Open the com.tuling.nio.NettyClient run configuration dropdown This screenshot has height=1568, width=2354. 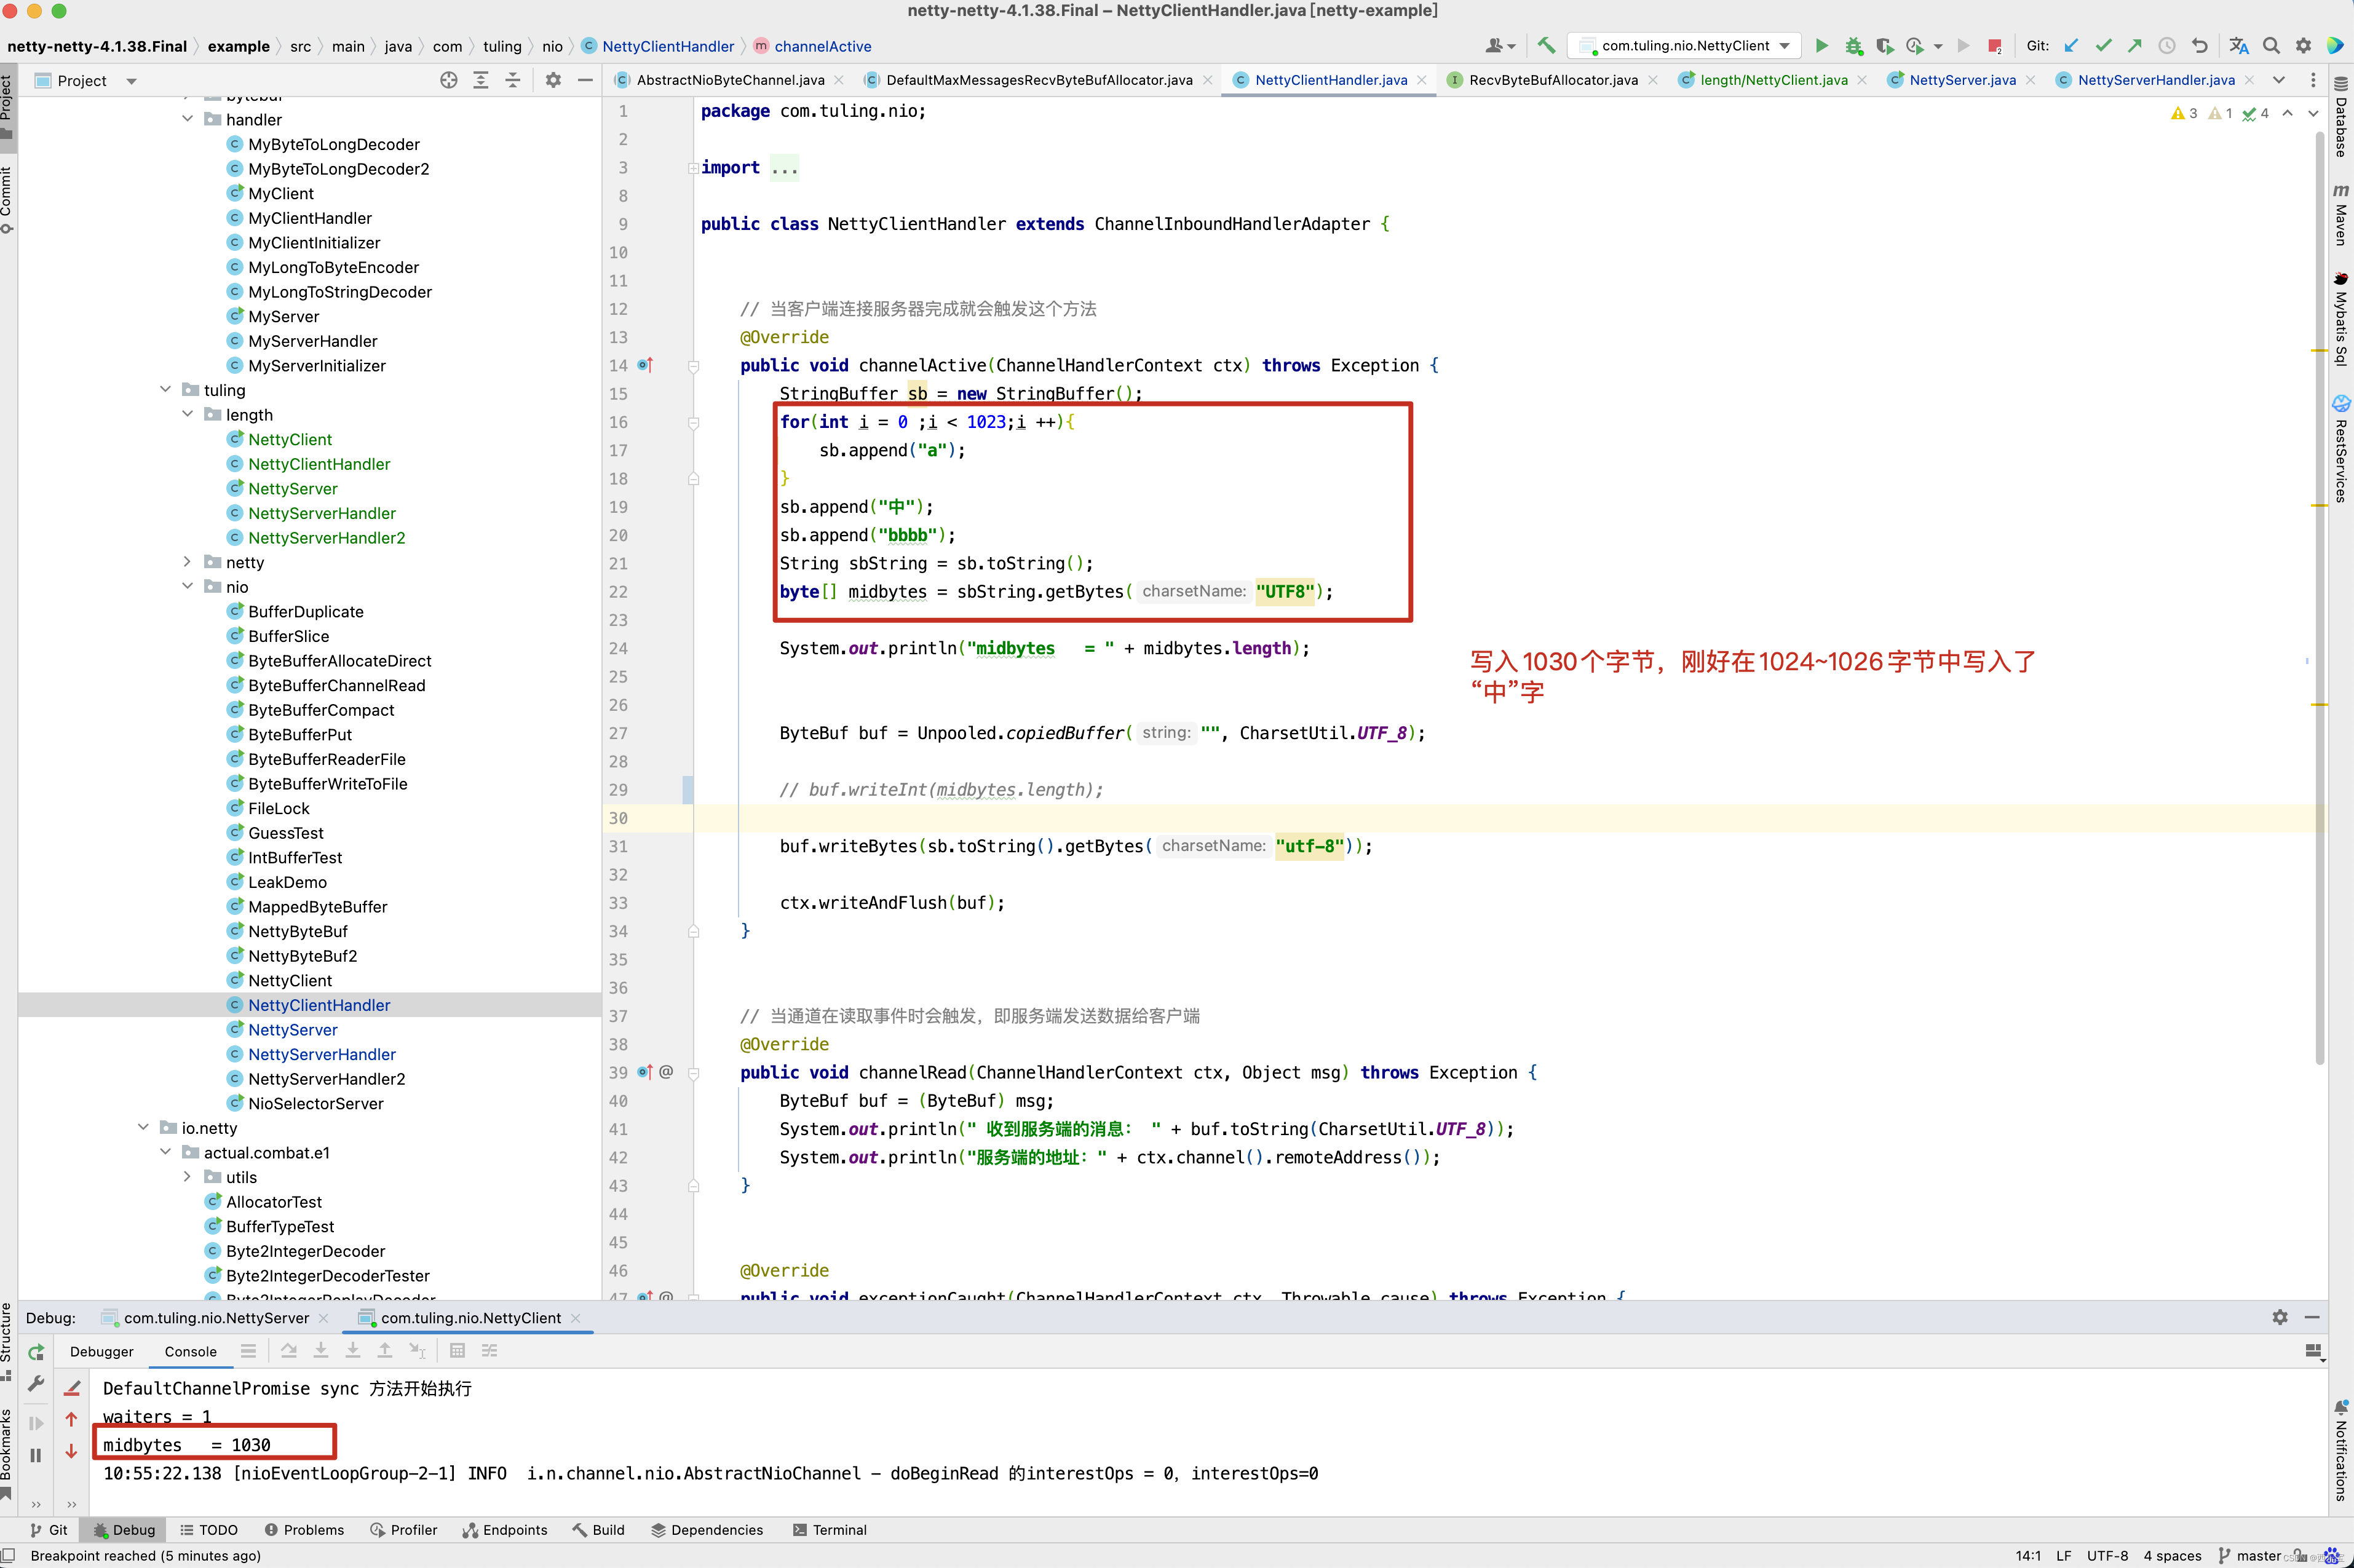(x=1690, y=46)
